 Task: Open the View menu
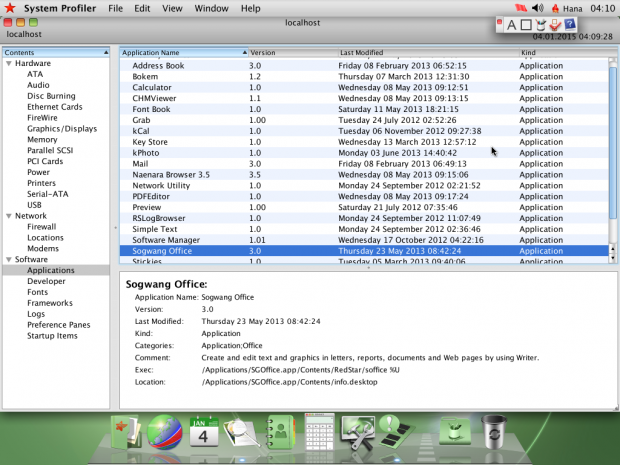point(172,8)
